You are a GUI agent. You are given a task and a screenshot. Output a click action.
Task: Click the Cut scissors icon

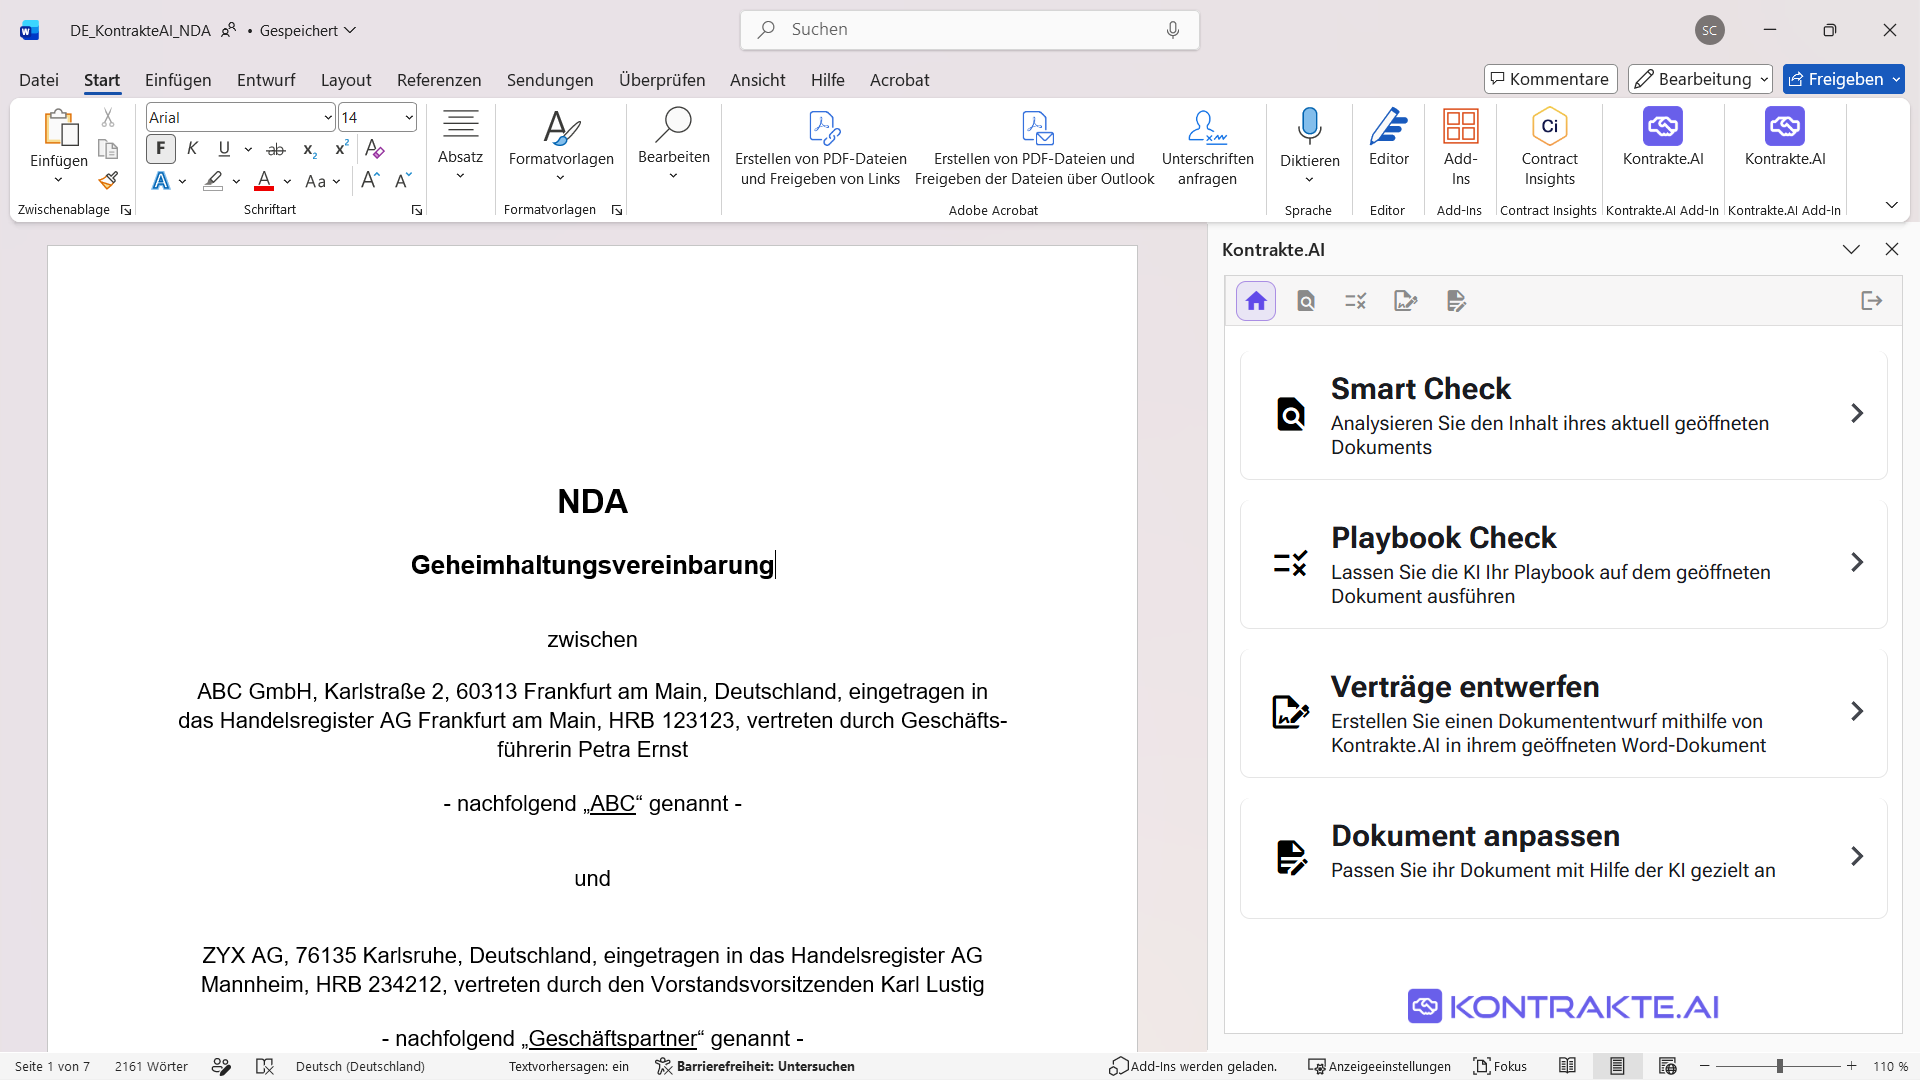point(108,118)
